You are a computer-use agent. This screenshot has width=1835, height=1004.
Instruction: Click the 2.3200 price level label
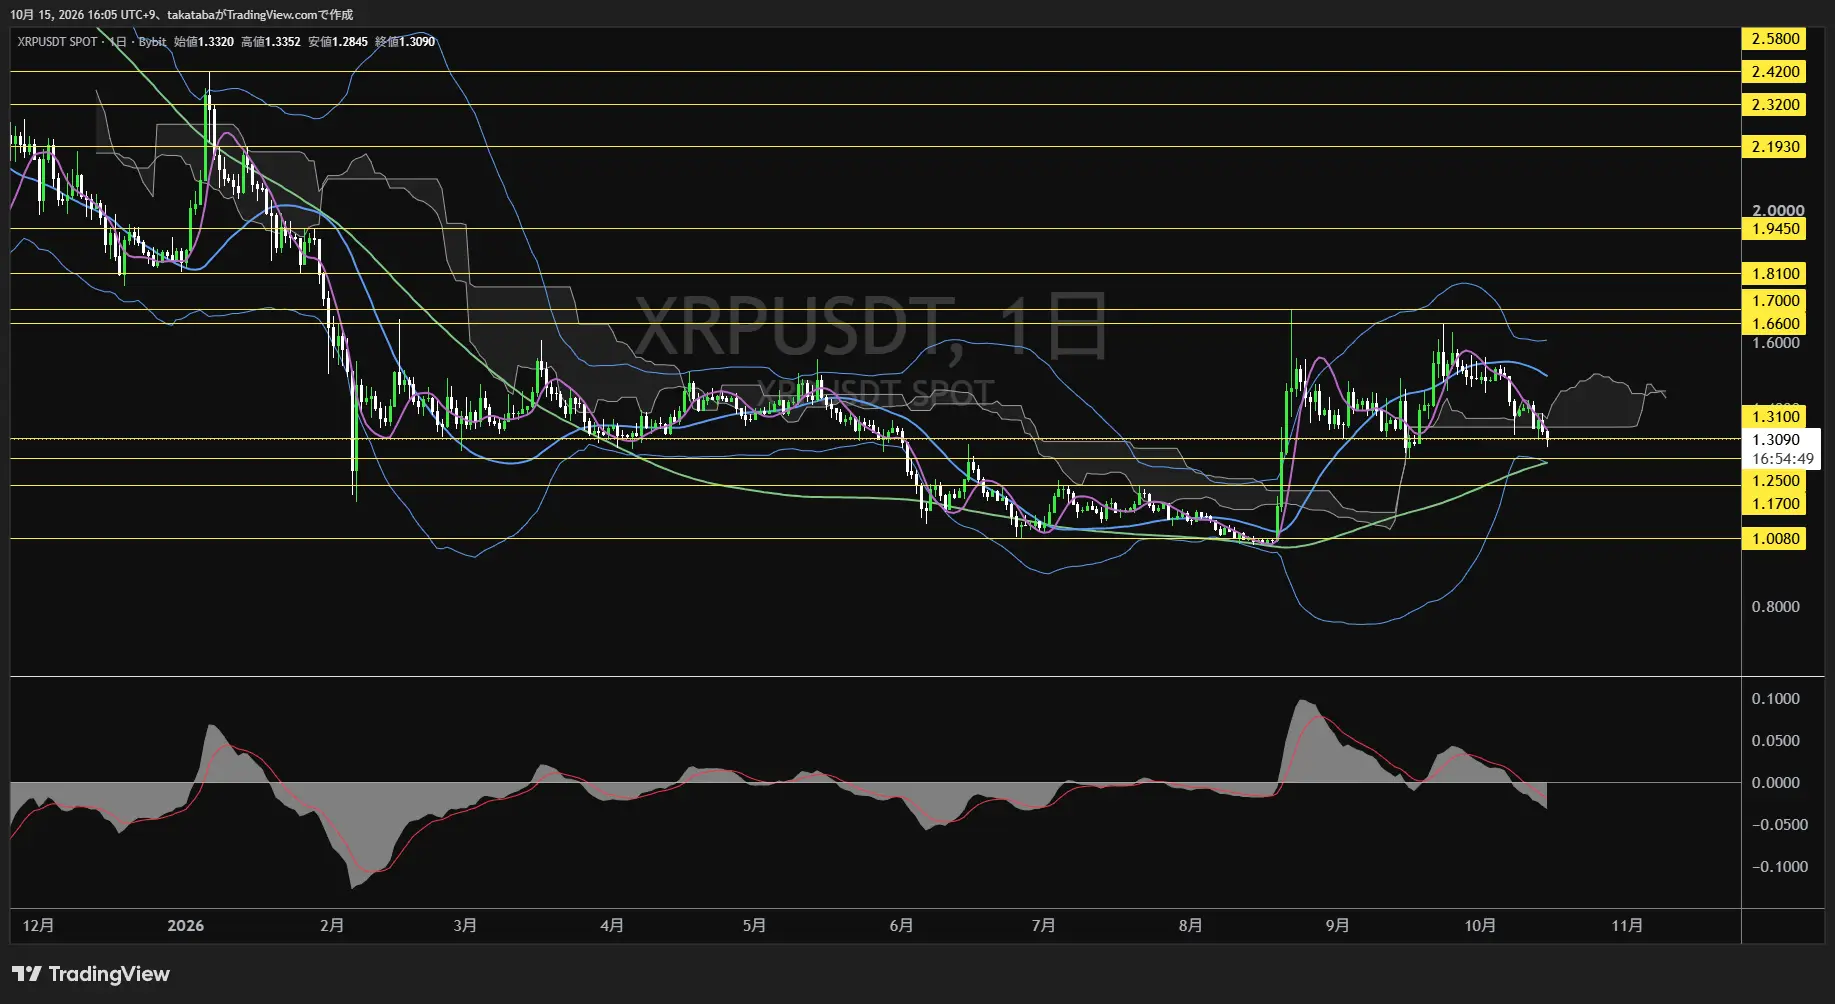pos(1773,105)
